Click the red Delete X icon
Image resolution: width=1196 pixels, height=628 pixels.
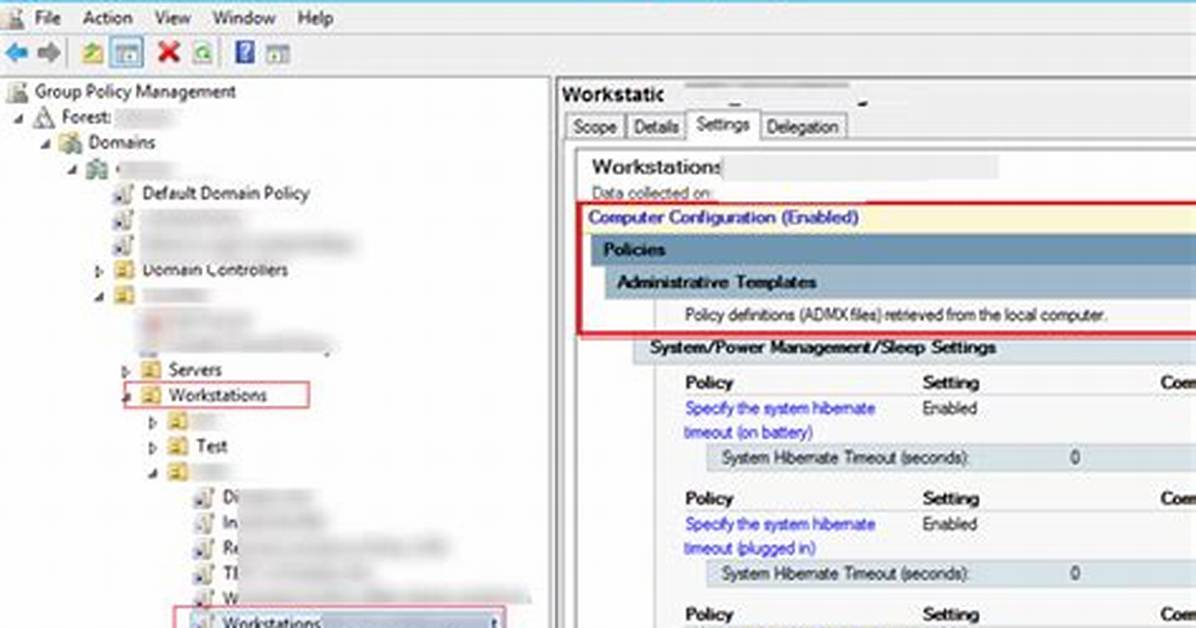point(169,52)
